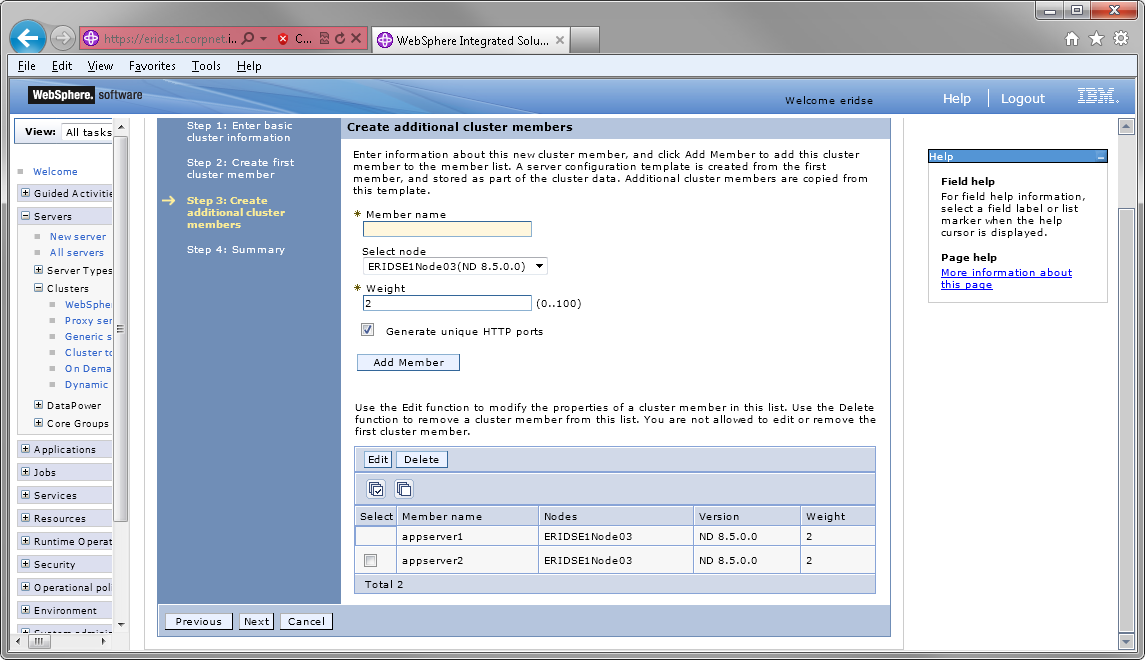Minimize the Help portlet
1145x660 pixels.
point(1100,157)
